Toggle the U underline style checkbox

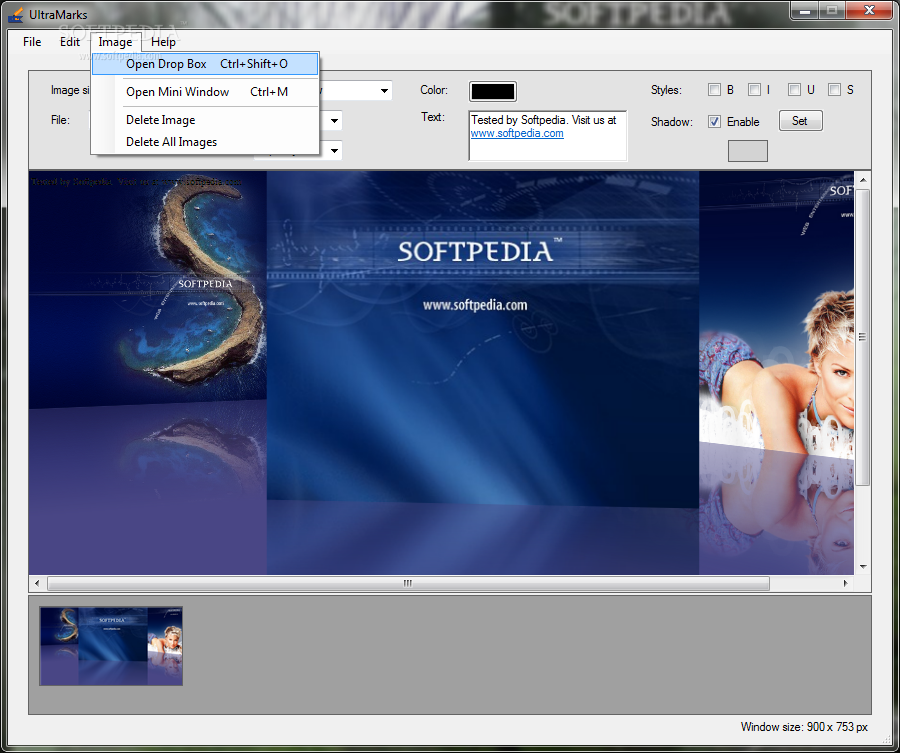coord(794,90)
